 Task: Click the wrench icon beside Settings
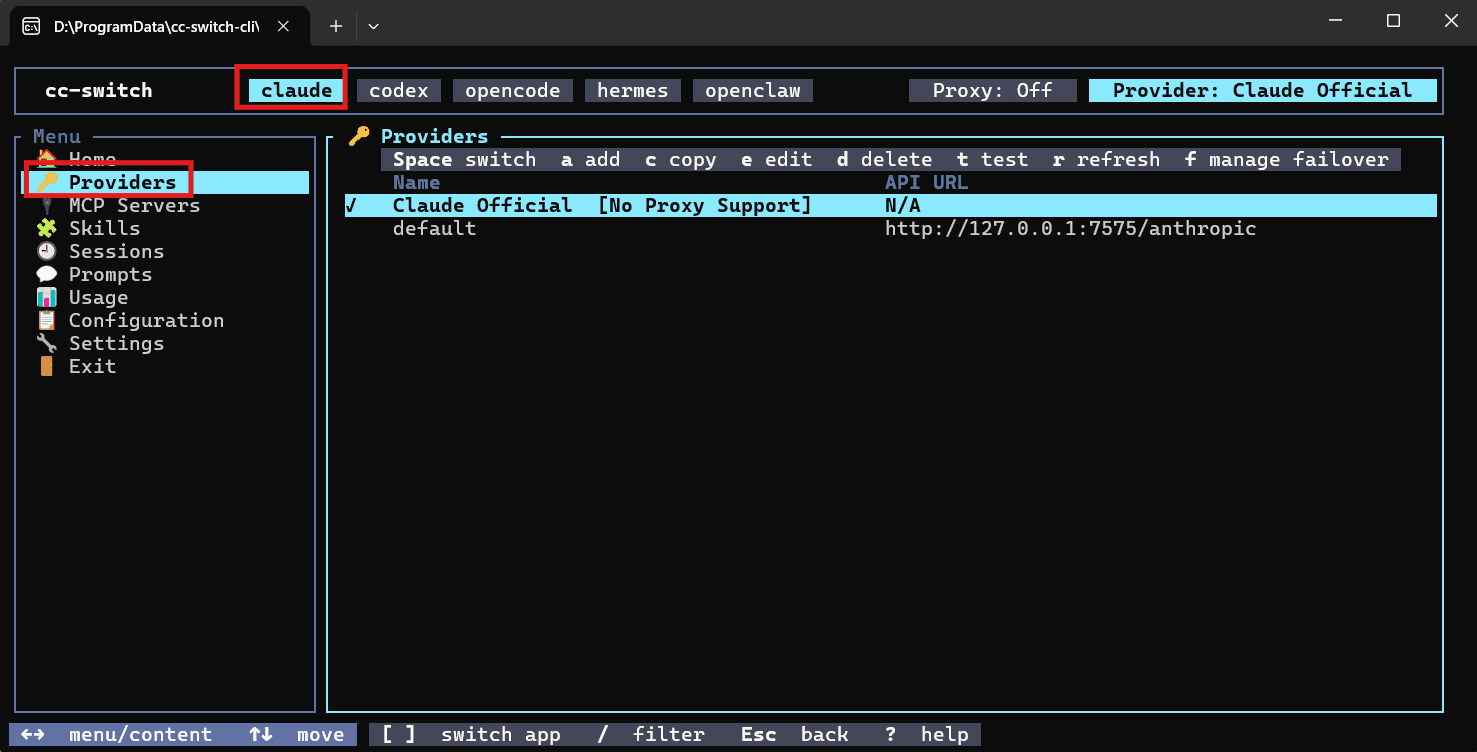[x=46, y=343]
